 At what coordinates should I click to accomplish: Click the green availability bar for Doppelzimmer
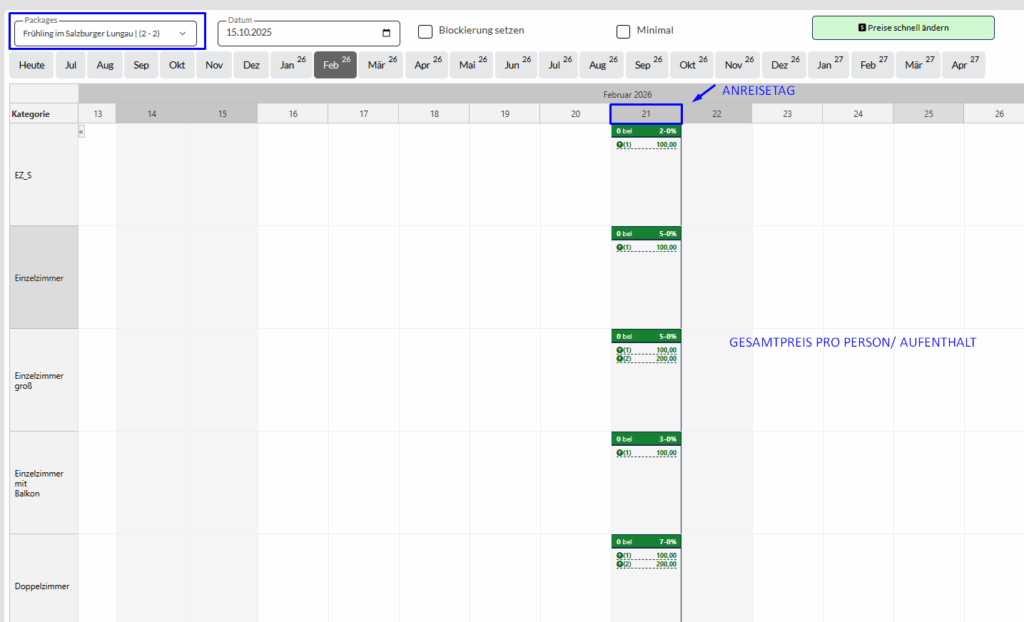646,541
